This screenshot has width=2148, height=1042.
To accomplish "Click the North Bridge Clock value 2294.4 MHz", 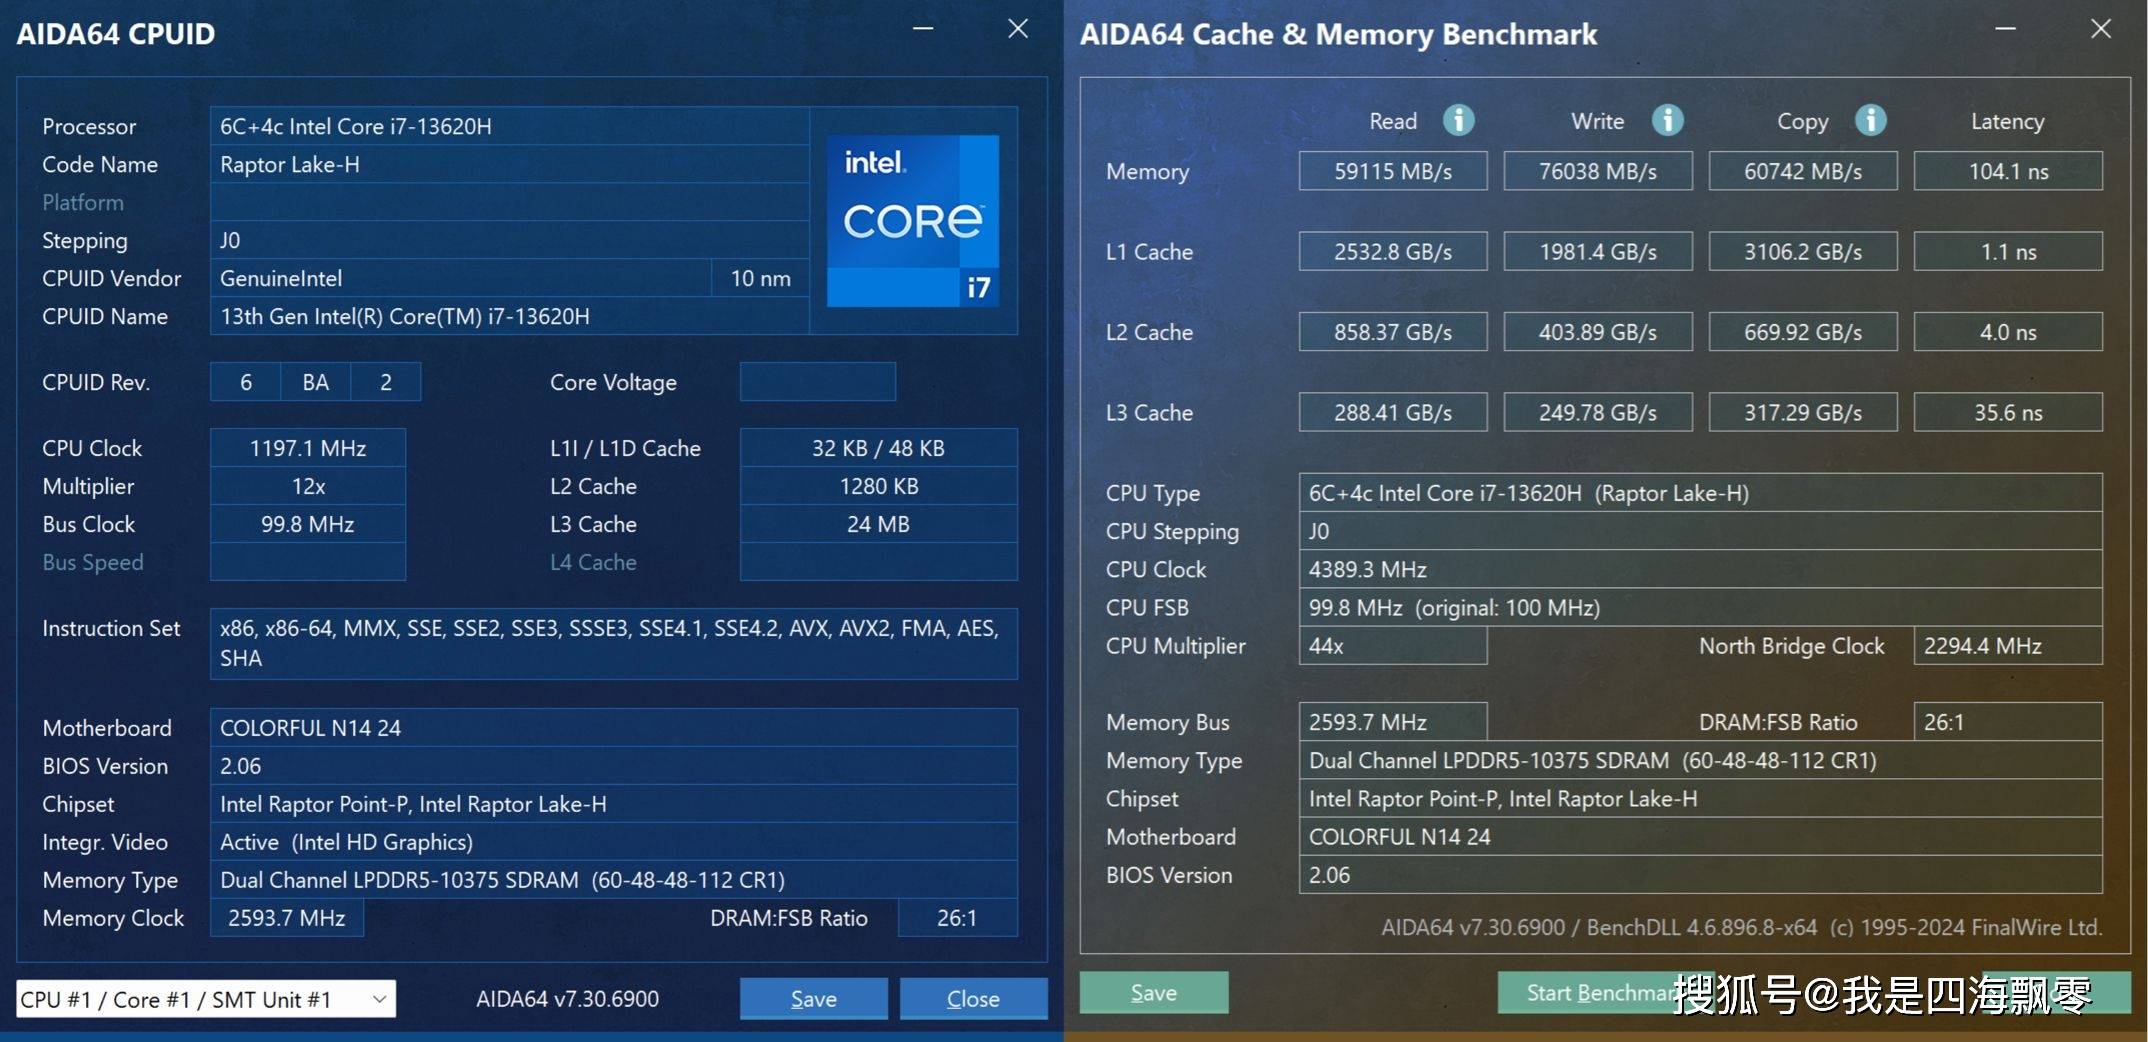I will pyautogui.click(x=2008, y=646).
